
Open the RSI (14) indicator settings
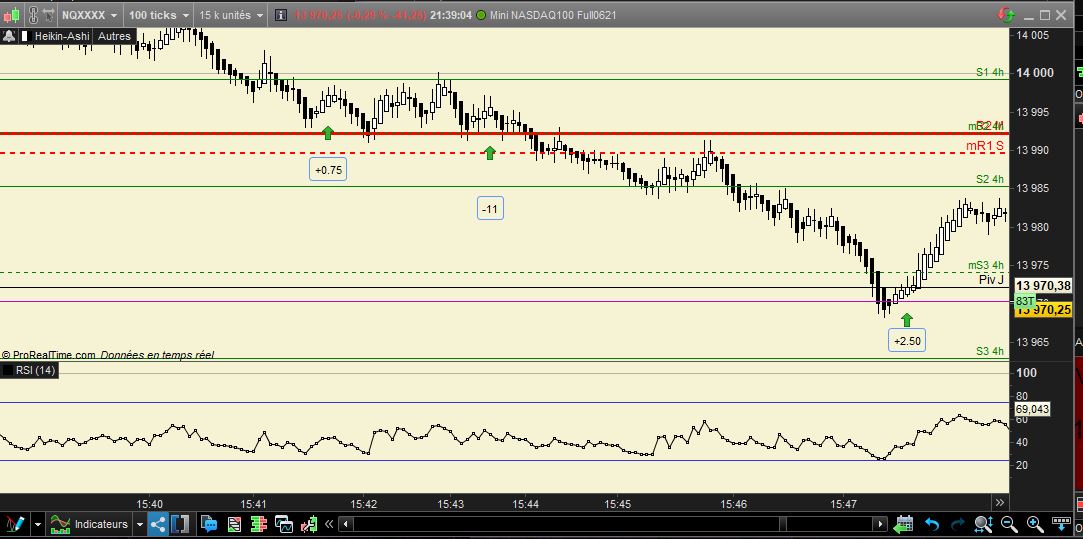[35, 371]
